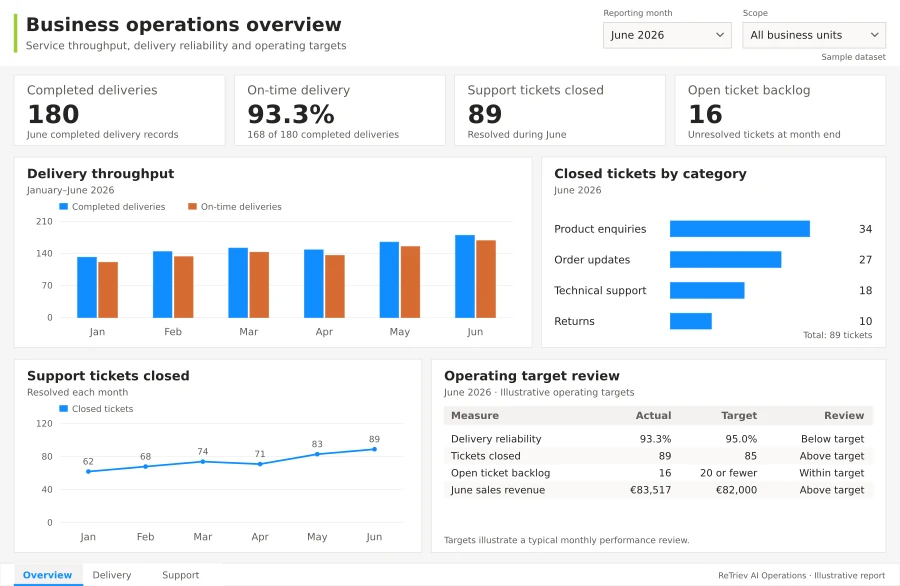The image size is (900, 586).
Task: Select the On-time delivery 93.3% card
Action: click(x=340, y=110)
